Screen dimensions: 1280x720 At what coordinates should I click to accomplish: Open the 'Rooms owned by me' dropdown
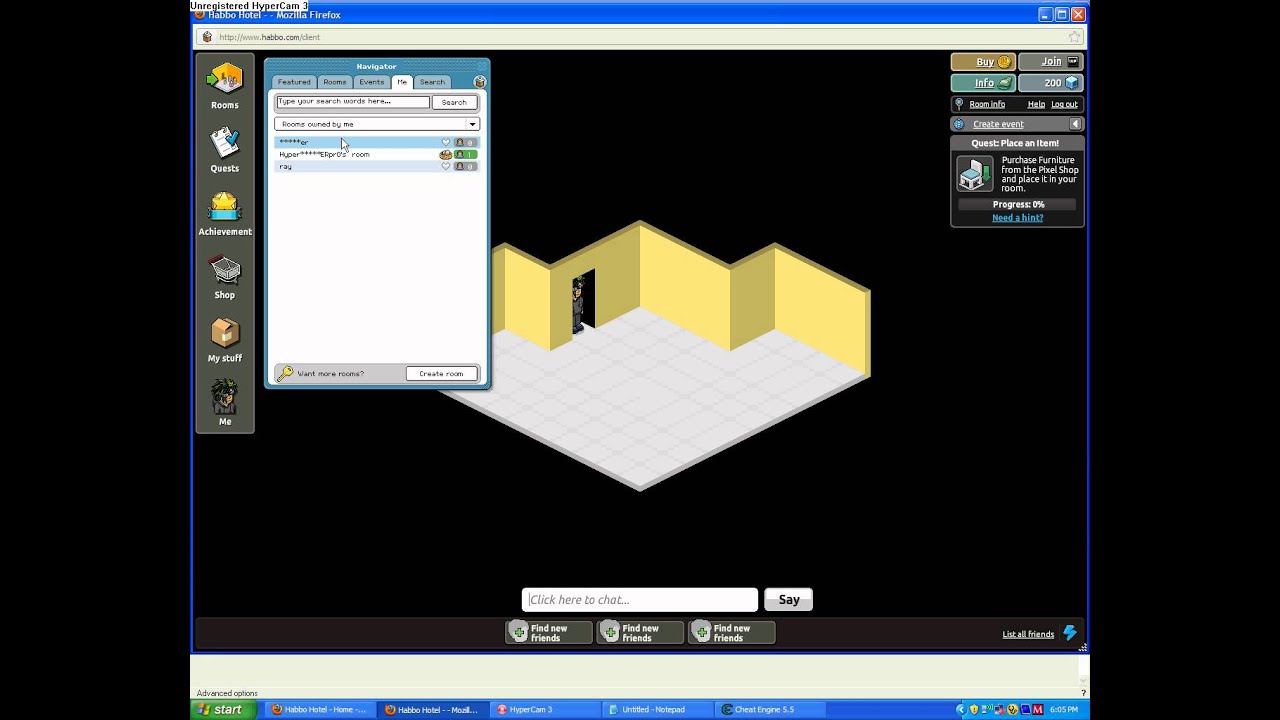(x=377, y=124)
